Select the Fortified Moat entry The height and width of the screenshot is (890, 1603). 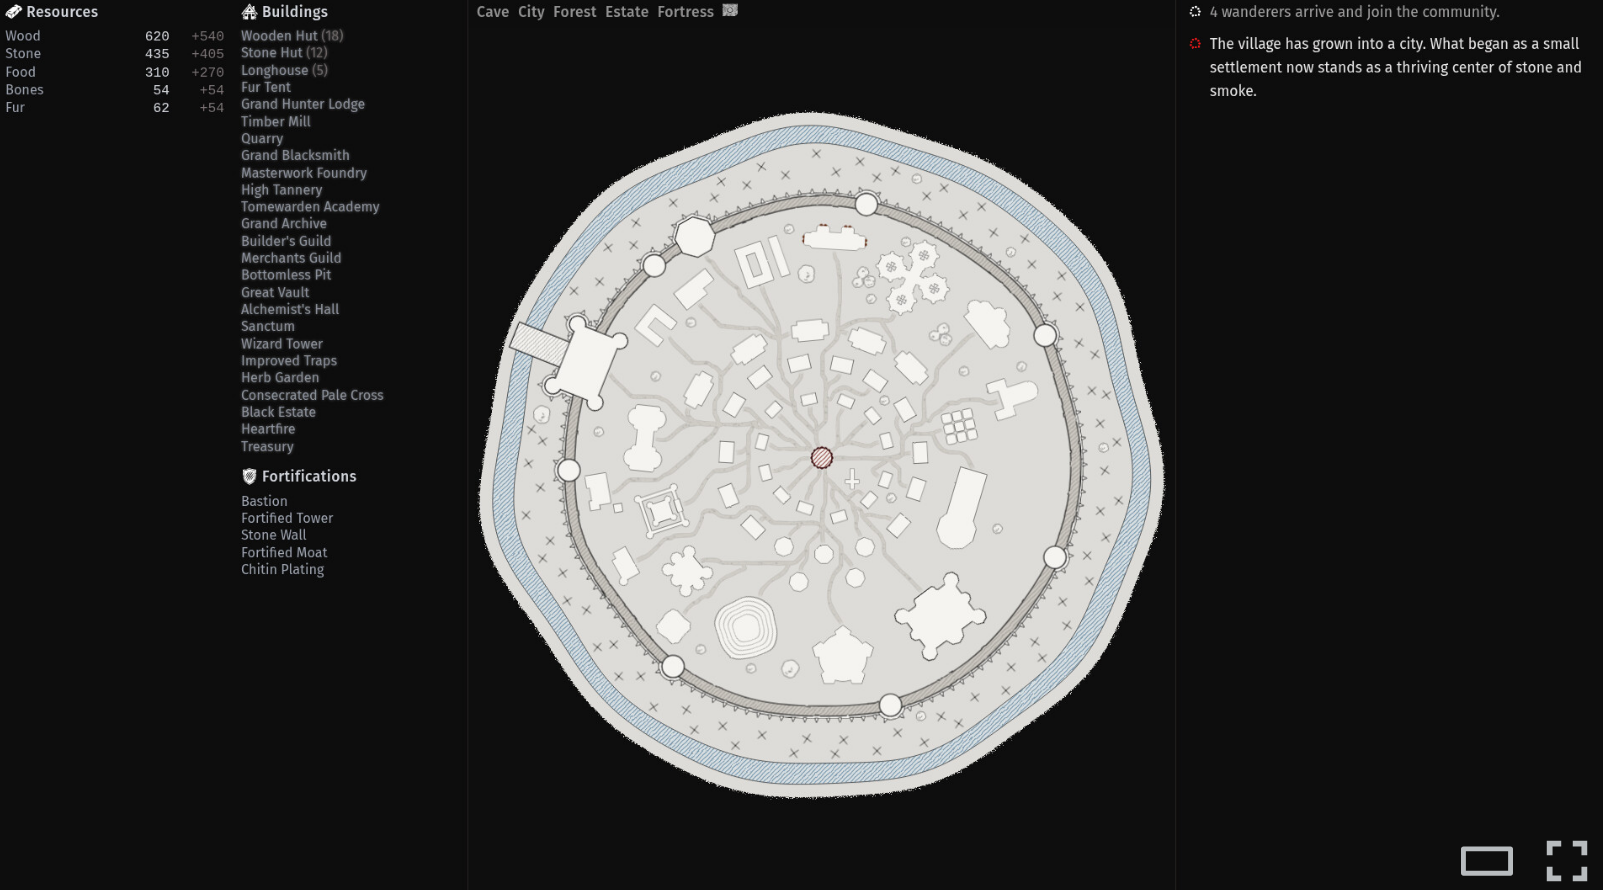point(284,552)
